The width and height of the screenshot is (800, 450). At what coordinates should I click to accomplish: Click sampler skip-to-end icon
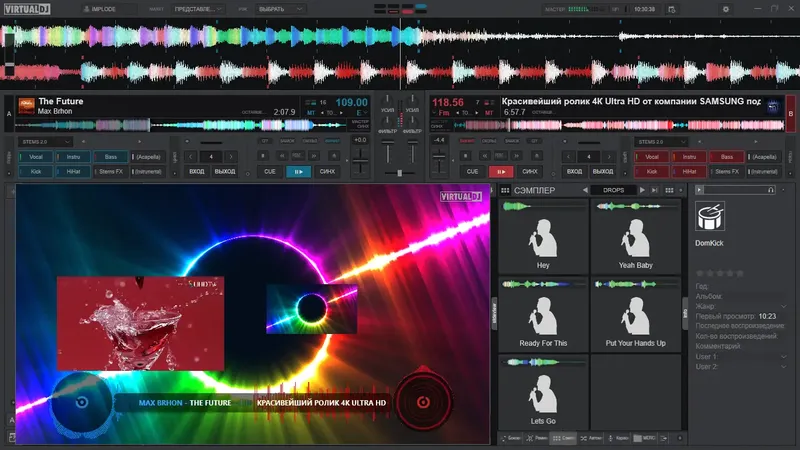pos(655,190)
